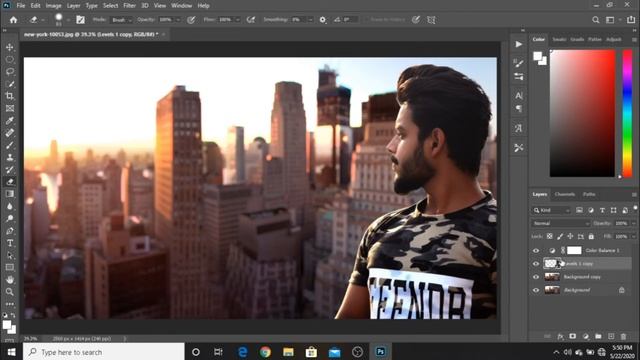Switch to the Paths tab
Image resolution: width=640 pixels, height=360 pixels.
coord(589,194)
